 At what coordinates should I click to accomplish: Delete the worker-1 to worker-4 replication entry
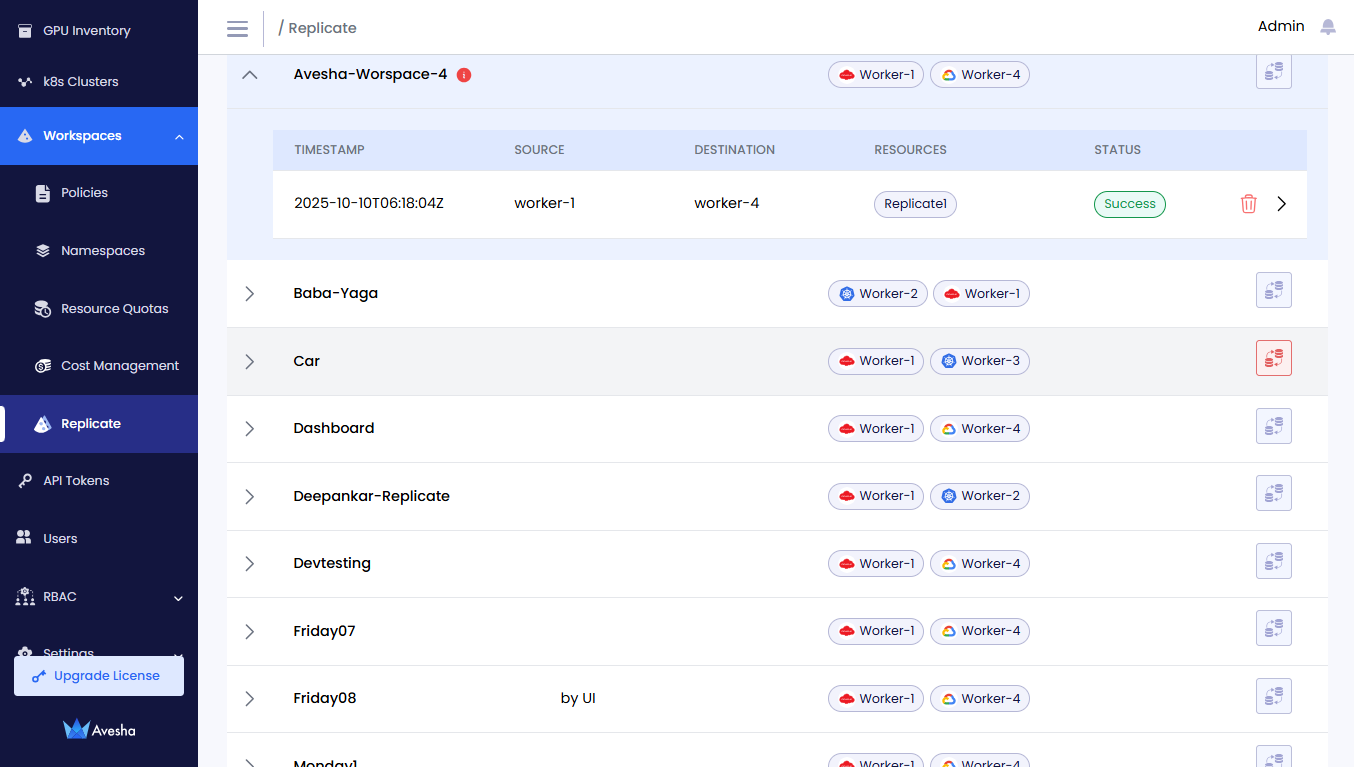pos(1248,204)
